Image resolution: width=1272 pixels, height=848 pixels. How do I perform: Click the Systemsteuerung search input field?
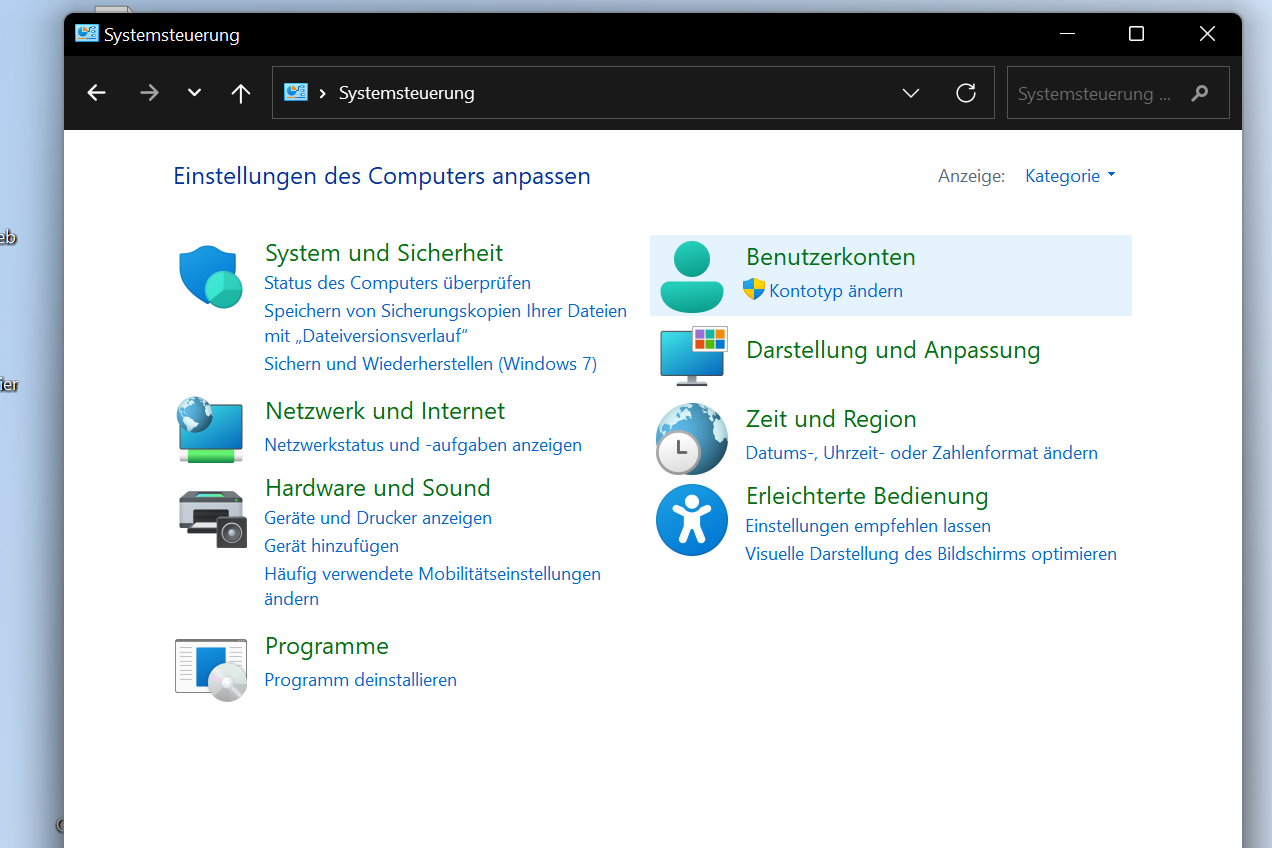click(x=1095, y=94)
